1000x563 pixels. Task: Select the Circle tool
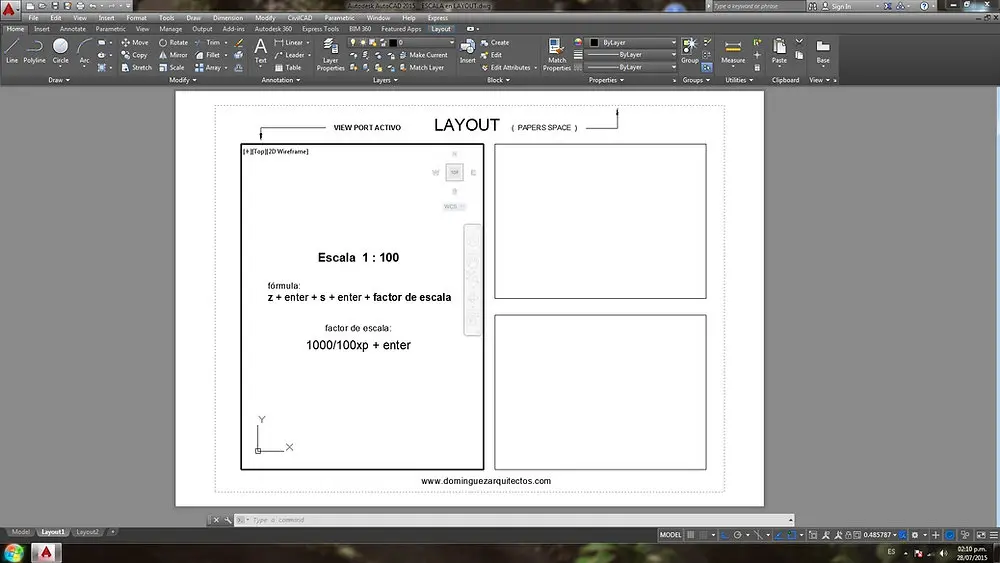[61, 50]
